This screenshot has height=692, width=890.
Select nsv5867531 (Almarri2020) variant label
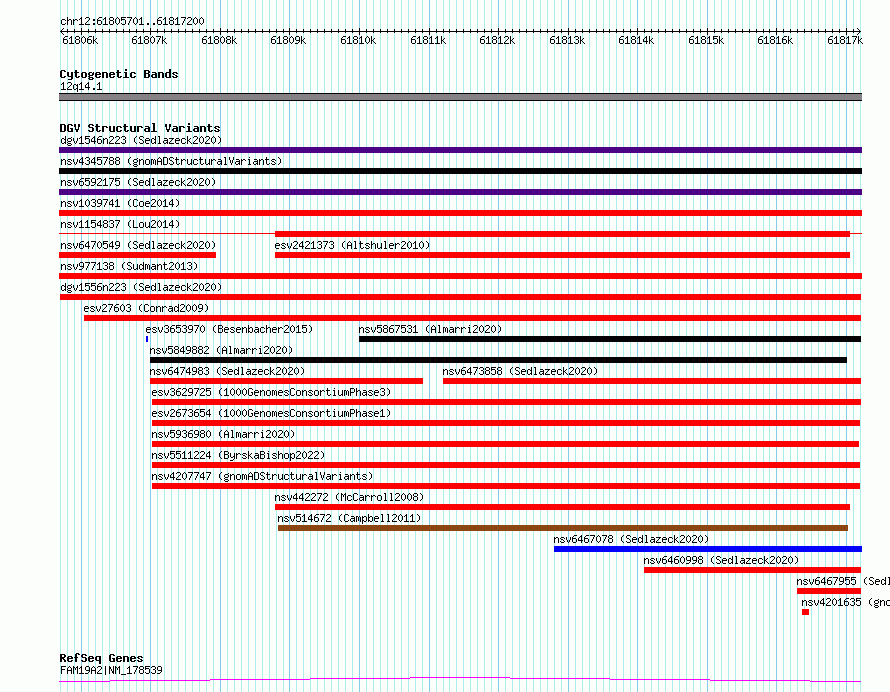(x=430, y=329)
